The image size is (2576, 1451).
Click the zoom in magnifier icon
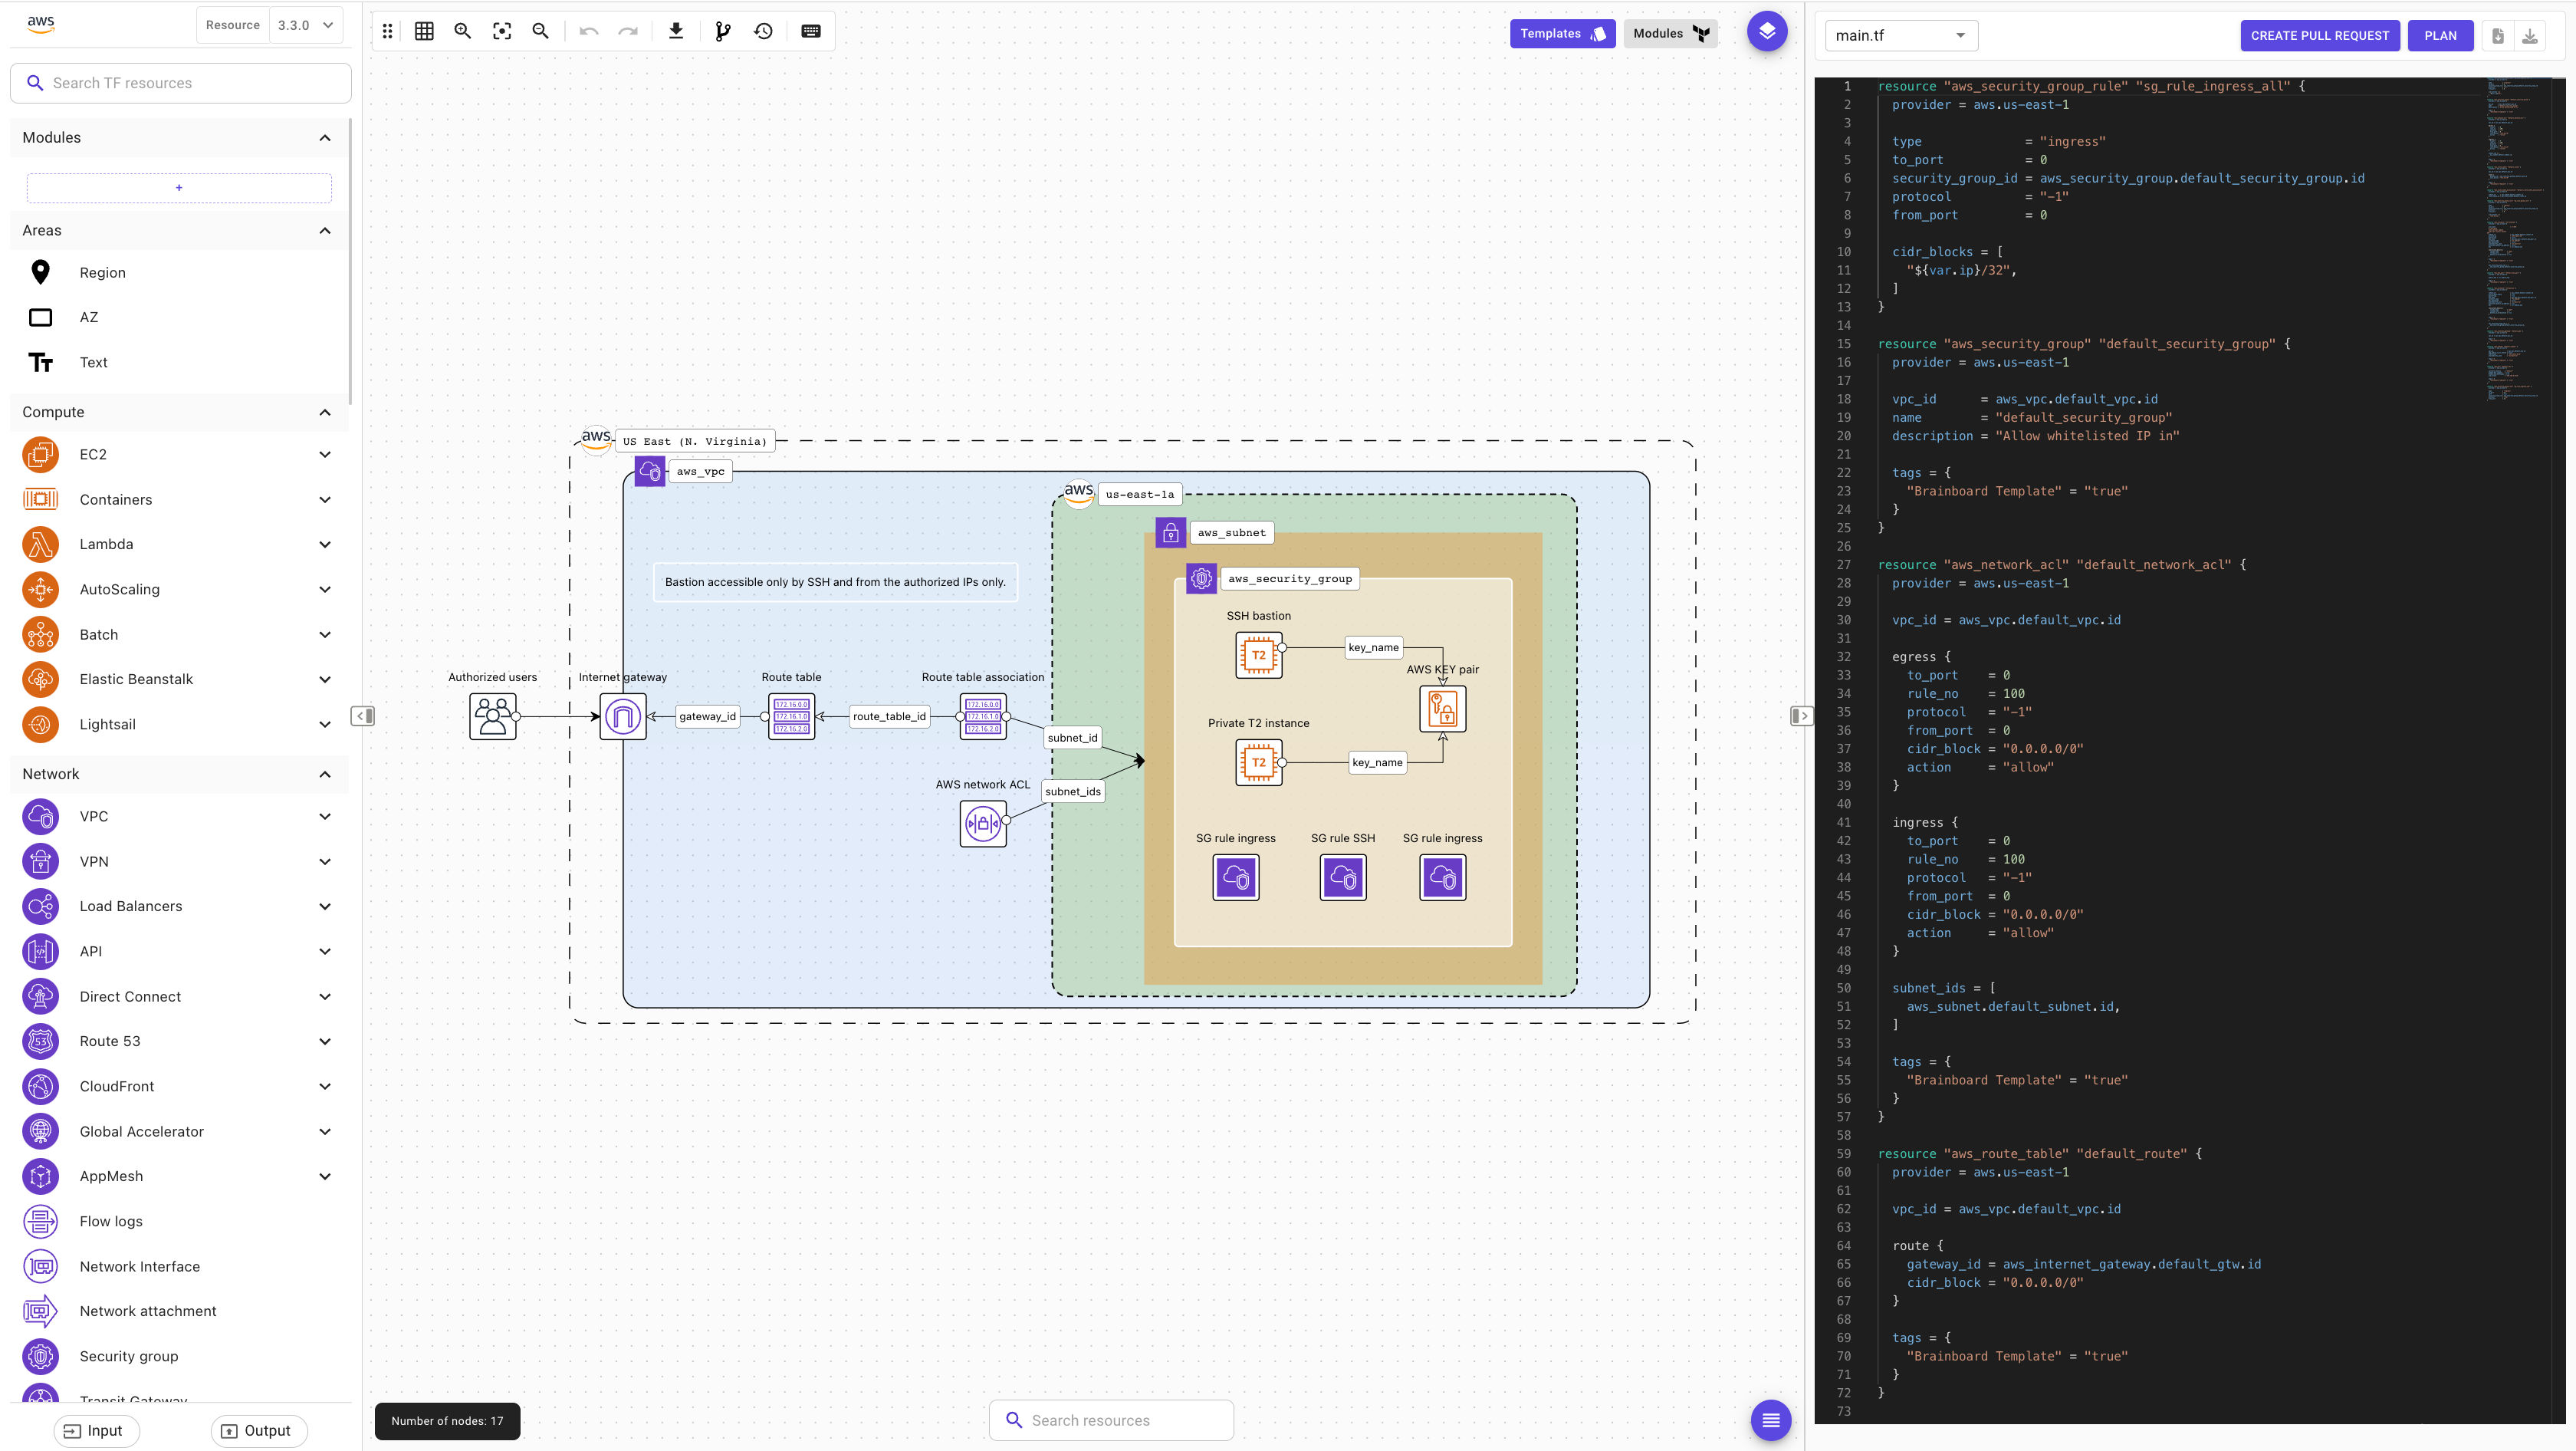(x=463, y=31)
